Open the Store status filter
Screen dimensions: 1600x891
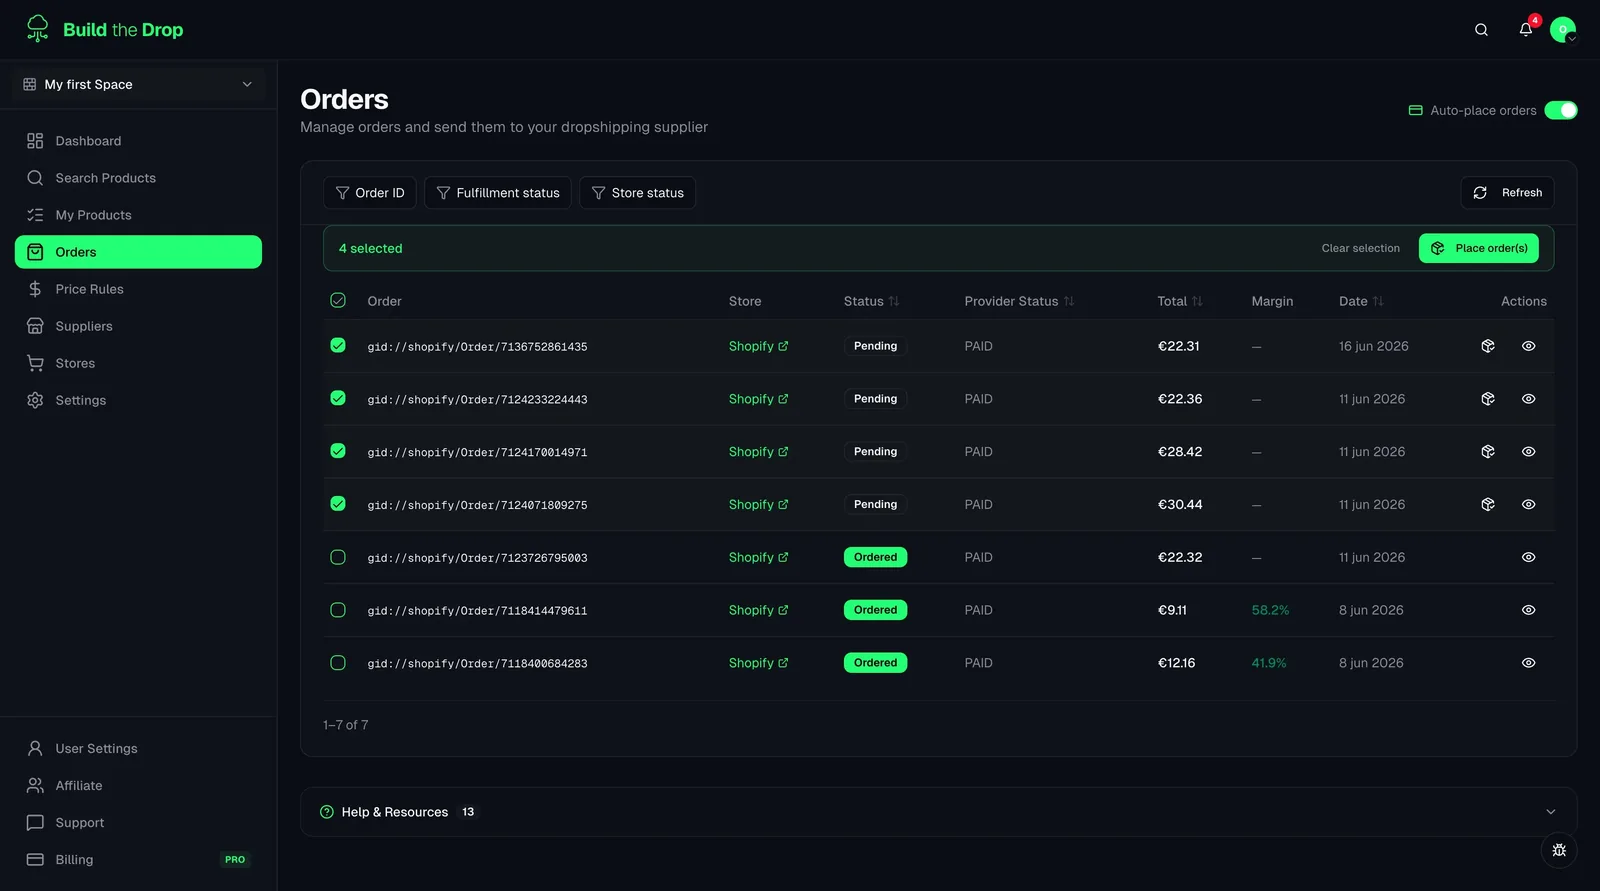pyautogui.click(x=637, y=193)
